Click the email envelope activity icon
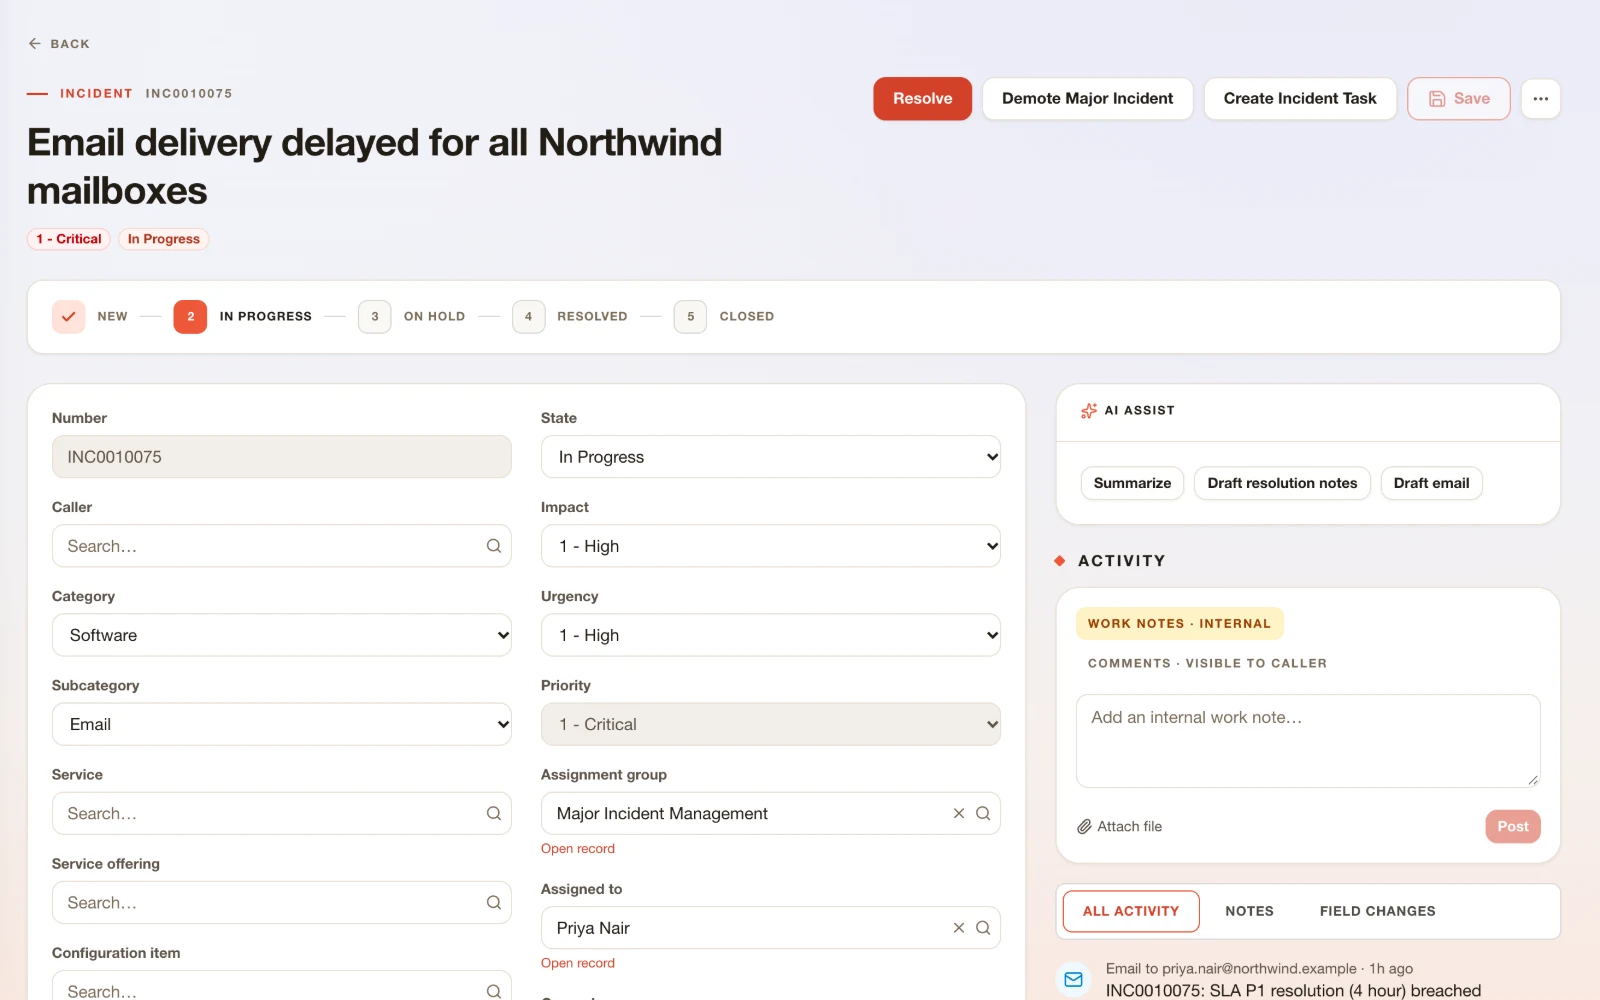The width and height of the screenshot is (1600, 1000). [1074, 979]
